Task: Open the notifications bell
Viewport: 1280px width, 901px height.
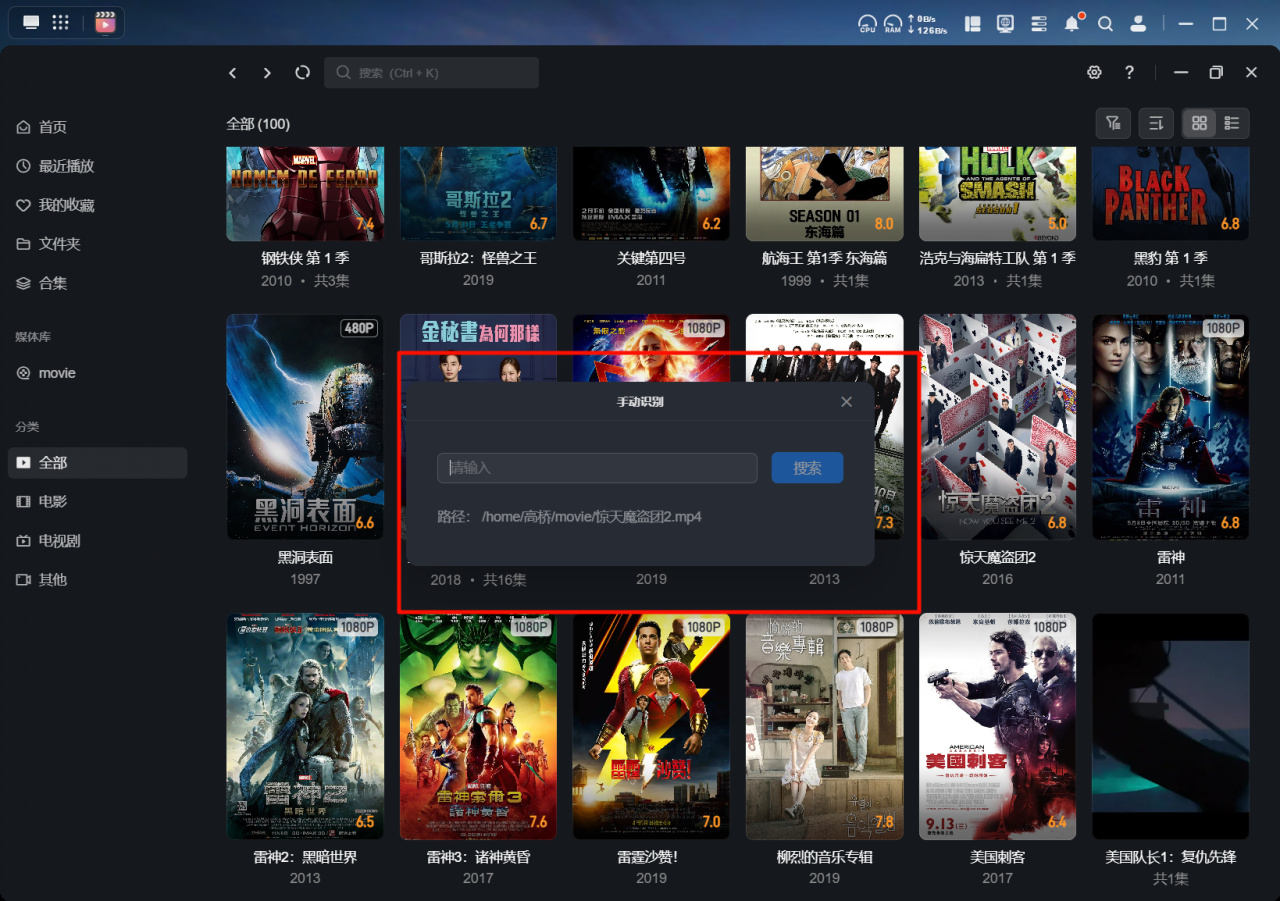Action: point(1073,23)
